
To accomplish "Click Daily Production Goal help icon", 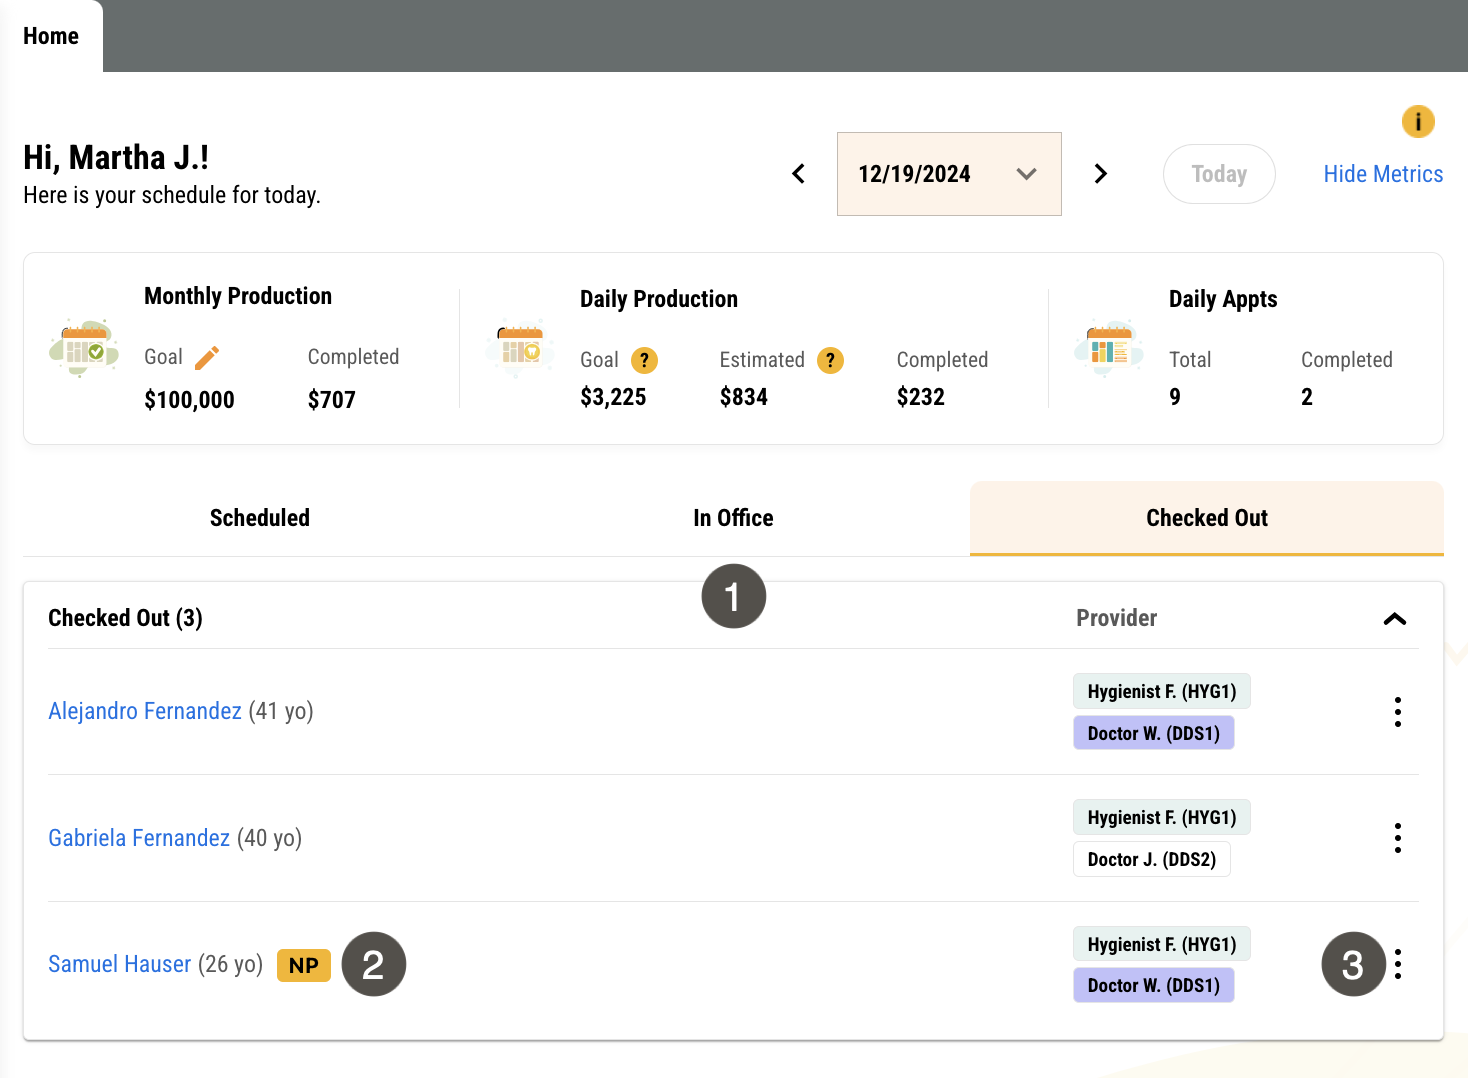I will [645, 360].
